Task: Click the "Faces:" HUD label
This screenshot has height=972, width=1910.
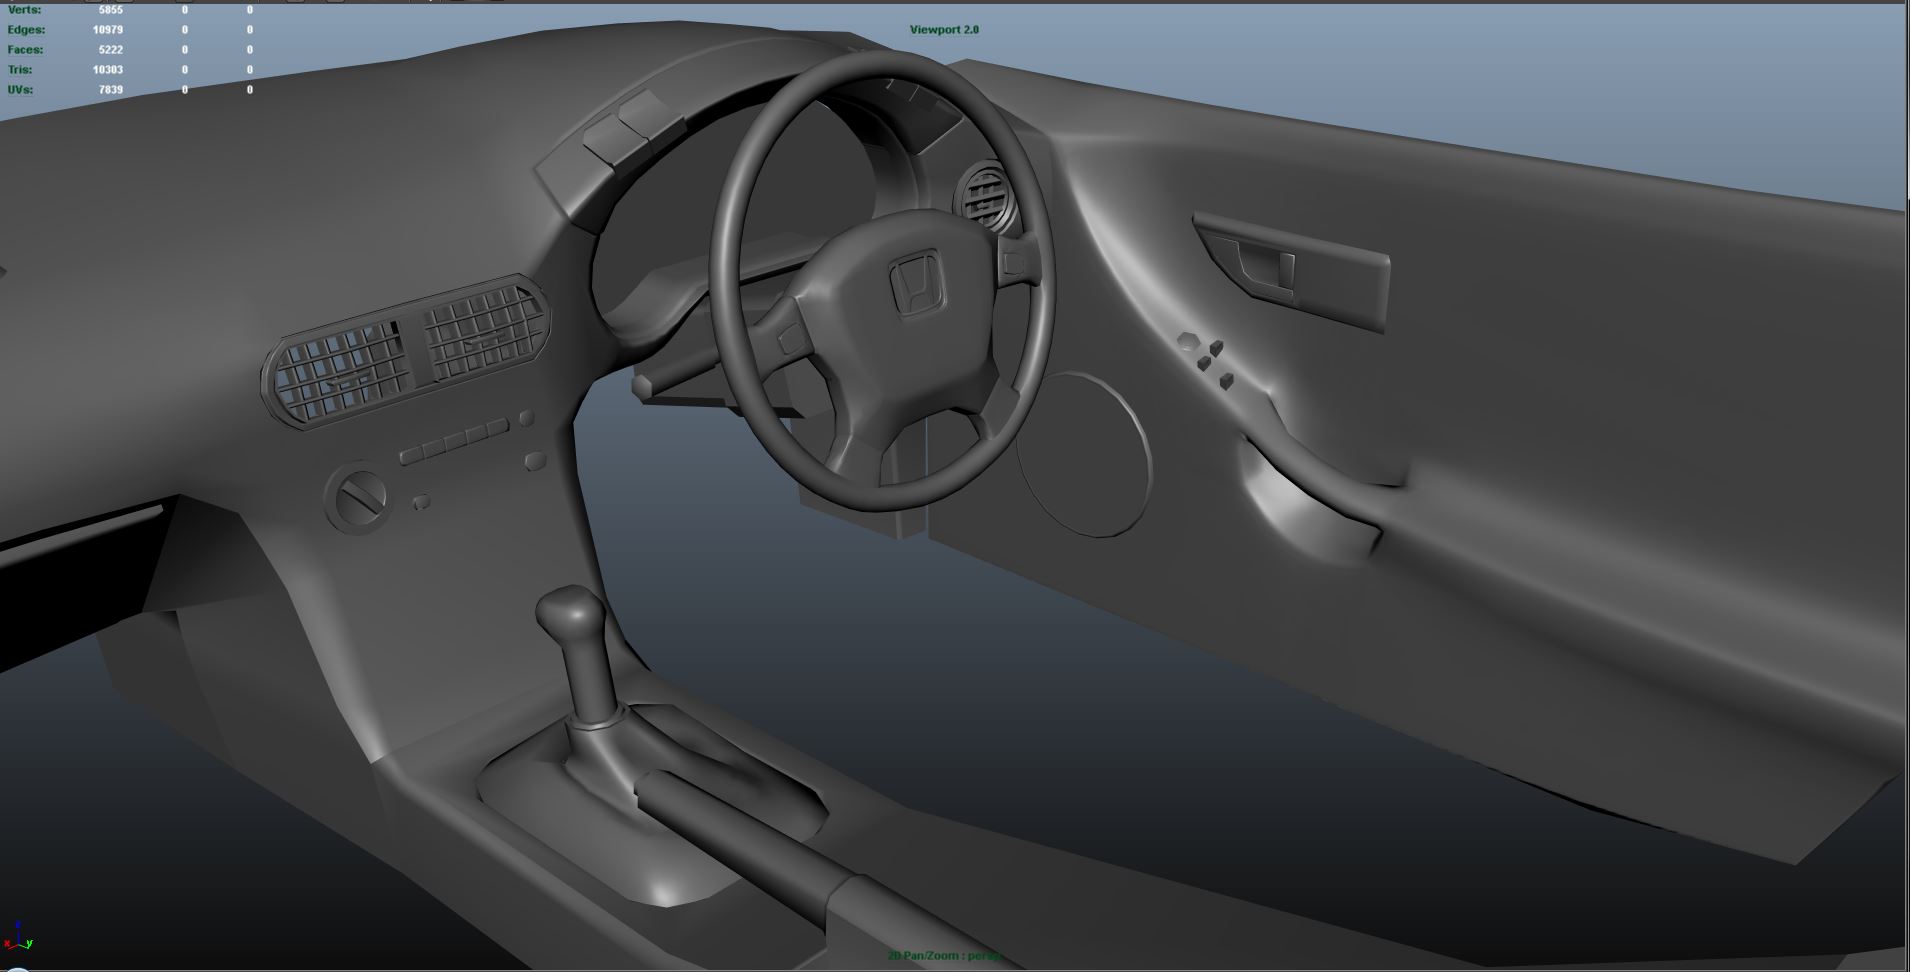Action: (x=26, y=50)
